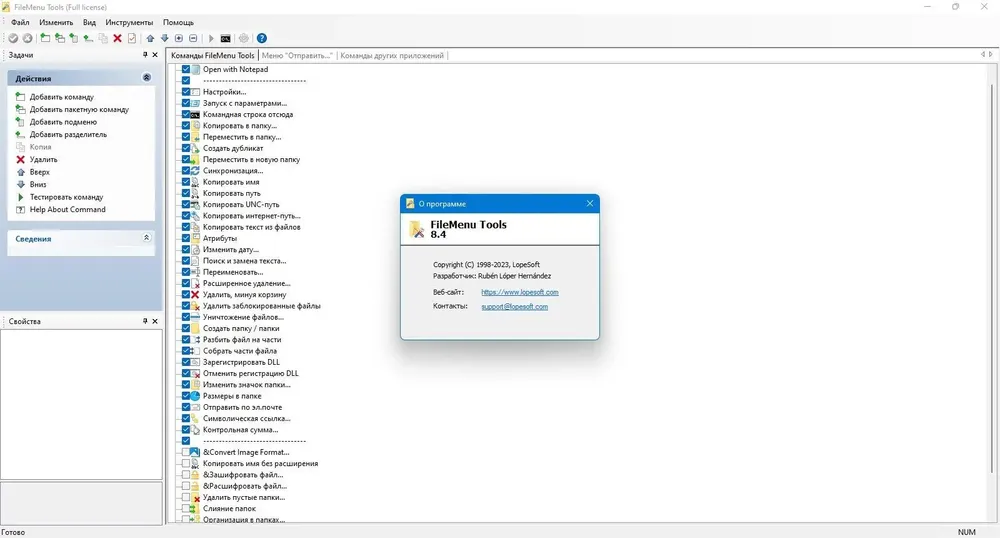Screen dimensions: 1000x538
Task: Click Help About Command action
Action: [68, 210]
